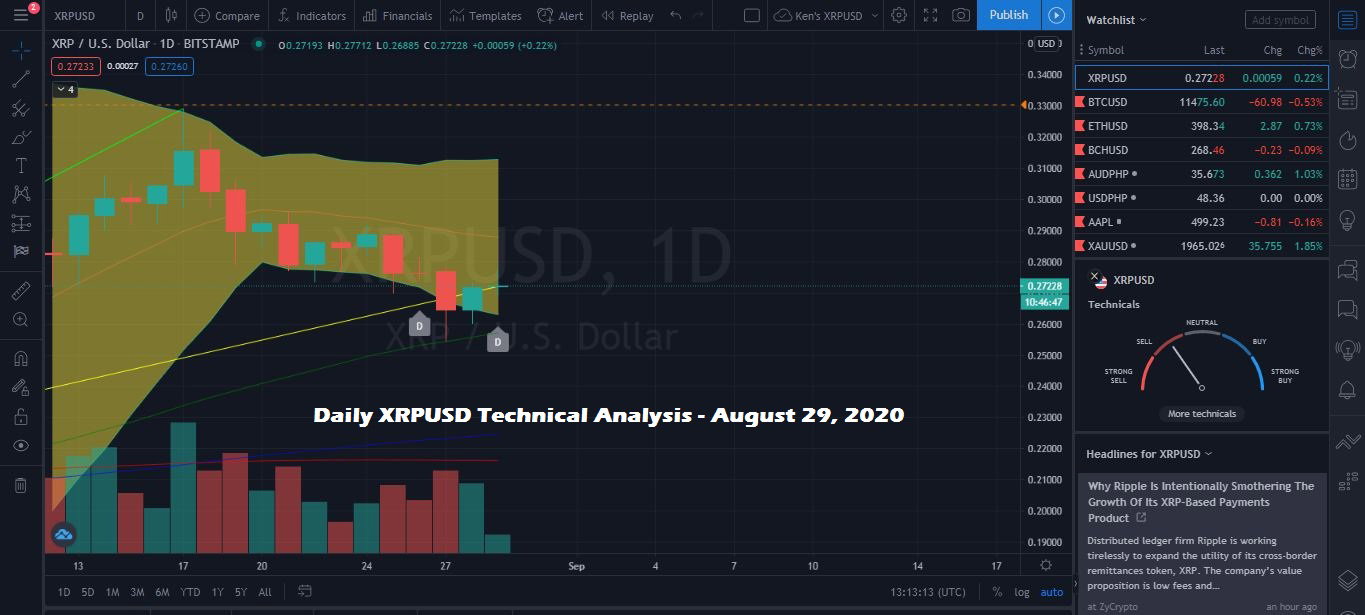Select the 5D time range
Viewport: 1365px width, 615px height.
(88, 592)
